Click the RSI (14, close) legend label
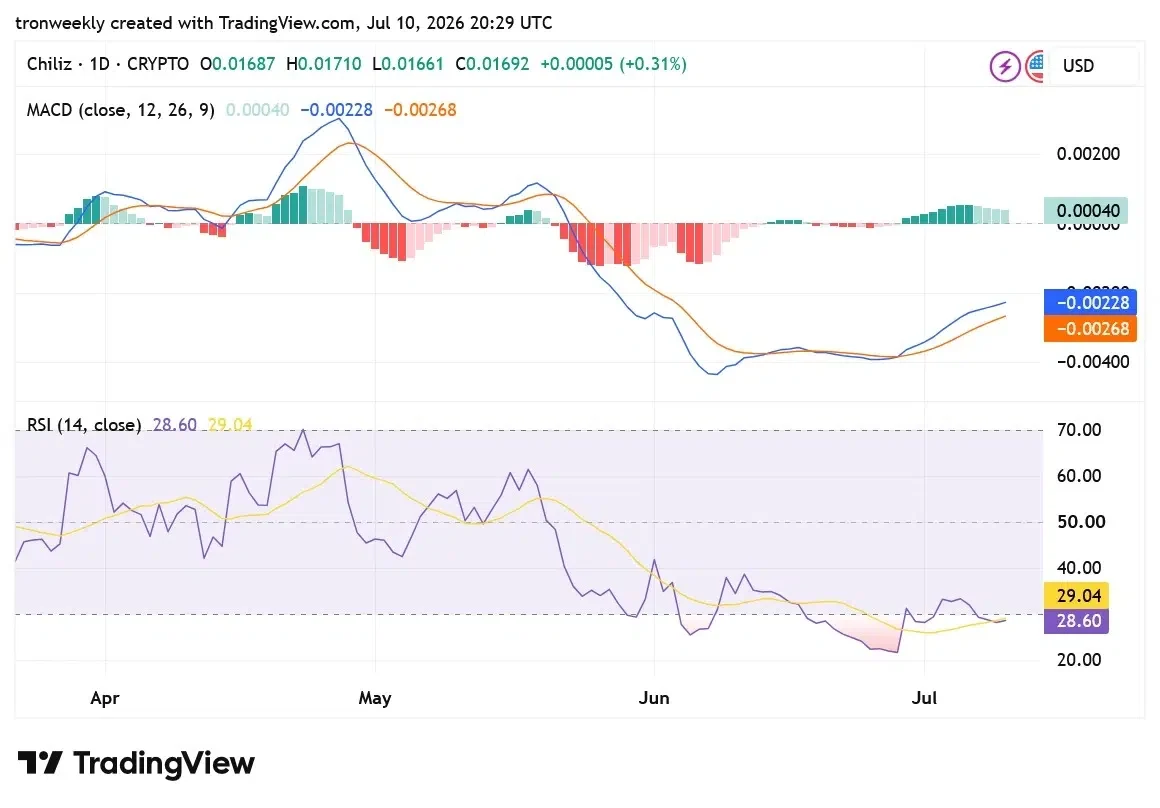Viewport: 1160px width, 808px height. tap(84, 425)
